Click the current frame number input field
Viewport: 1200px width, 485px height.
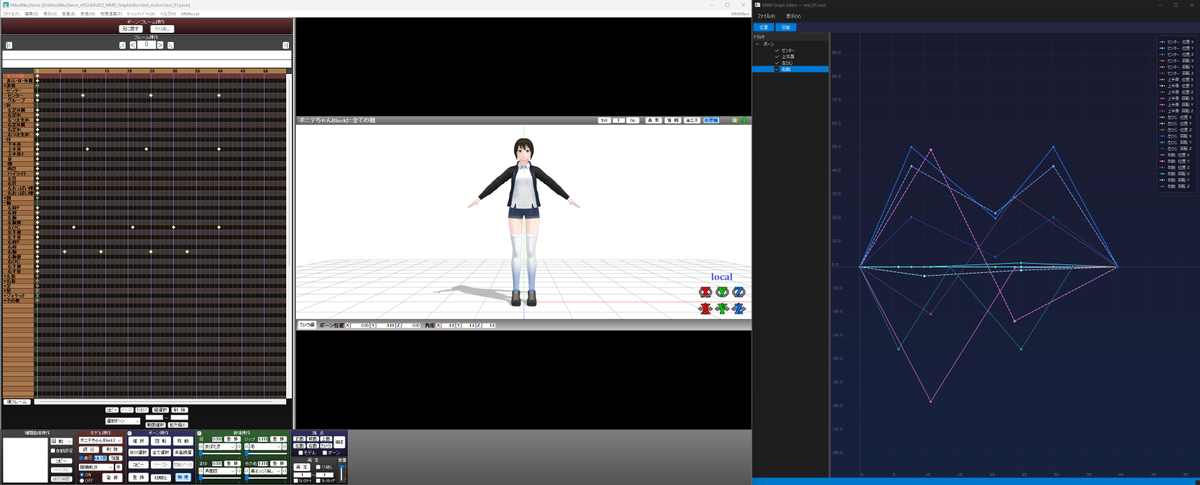[x=147, y=45]
